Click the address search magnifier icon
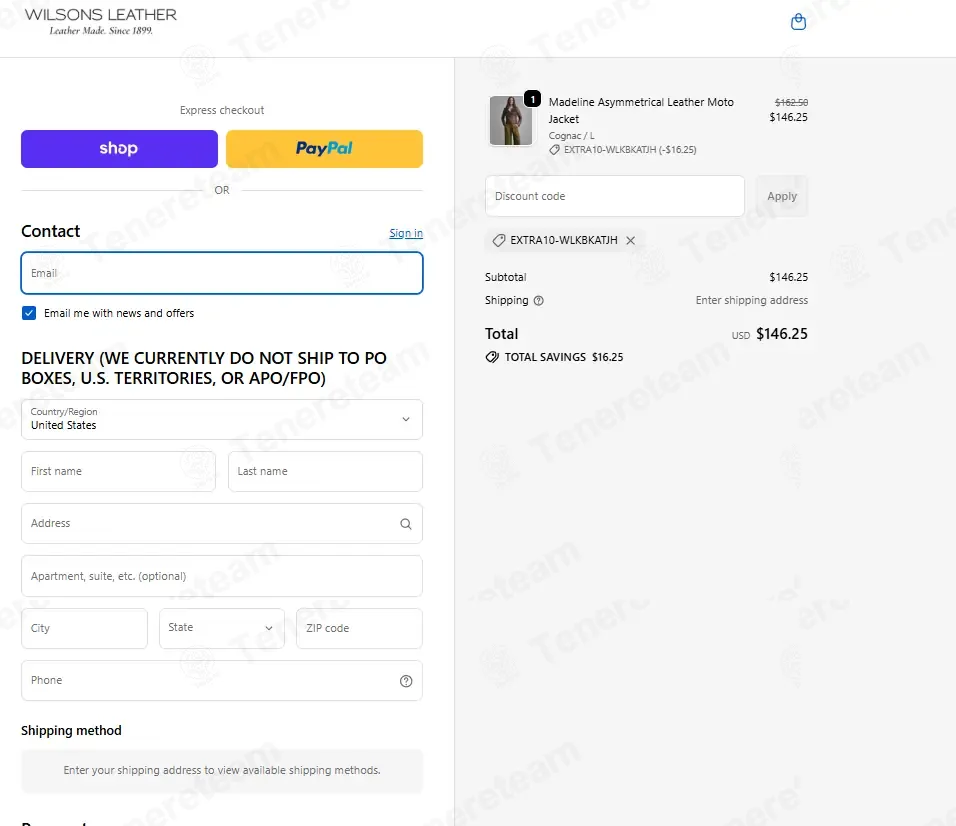 tap(405, 524)
